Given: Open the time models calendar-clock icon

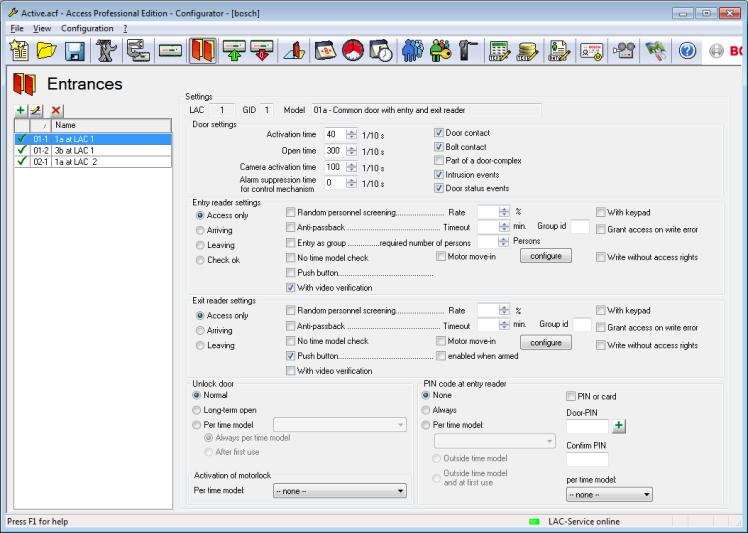Looking at the screenshot, I should [381, 51].
